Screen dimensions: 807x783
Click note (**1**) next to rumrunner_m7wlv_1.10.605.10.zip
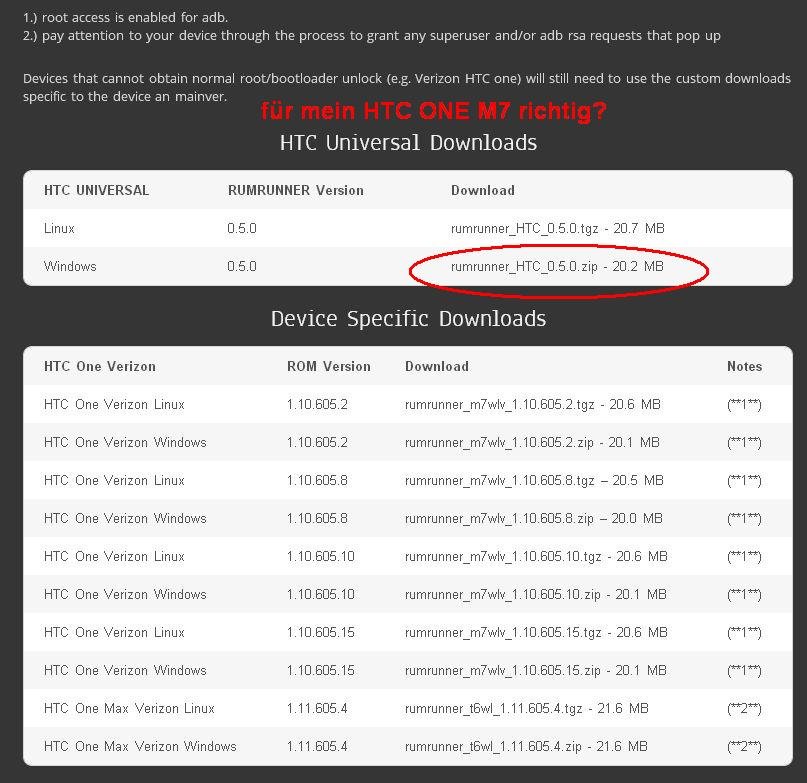tap(744, 595)
